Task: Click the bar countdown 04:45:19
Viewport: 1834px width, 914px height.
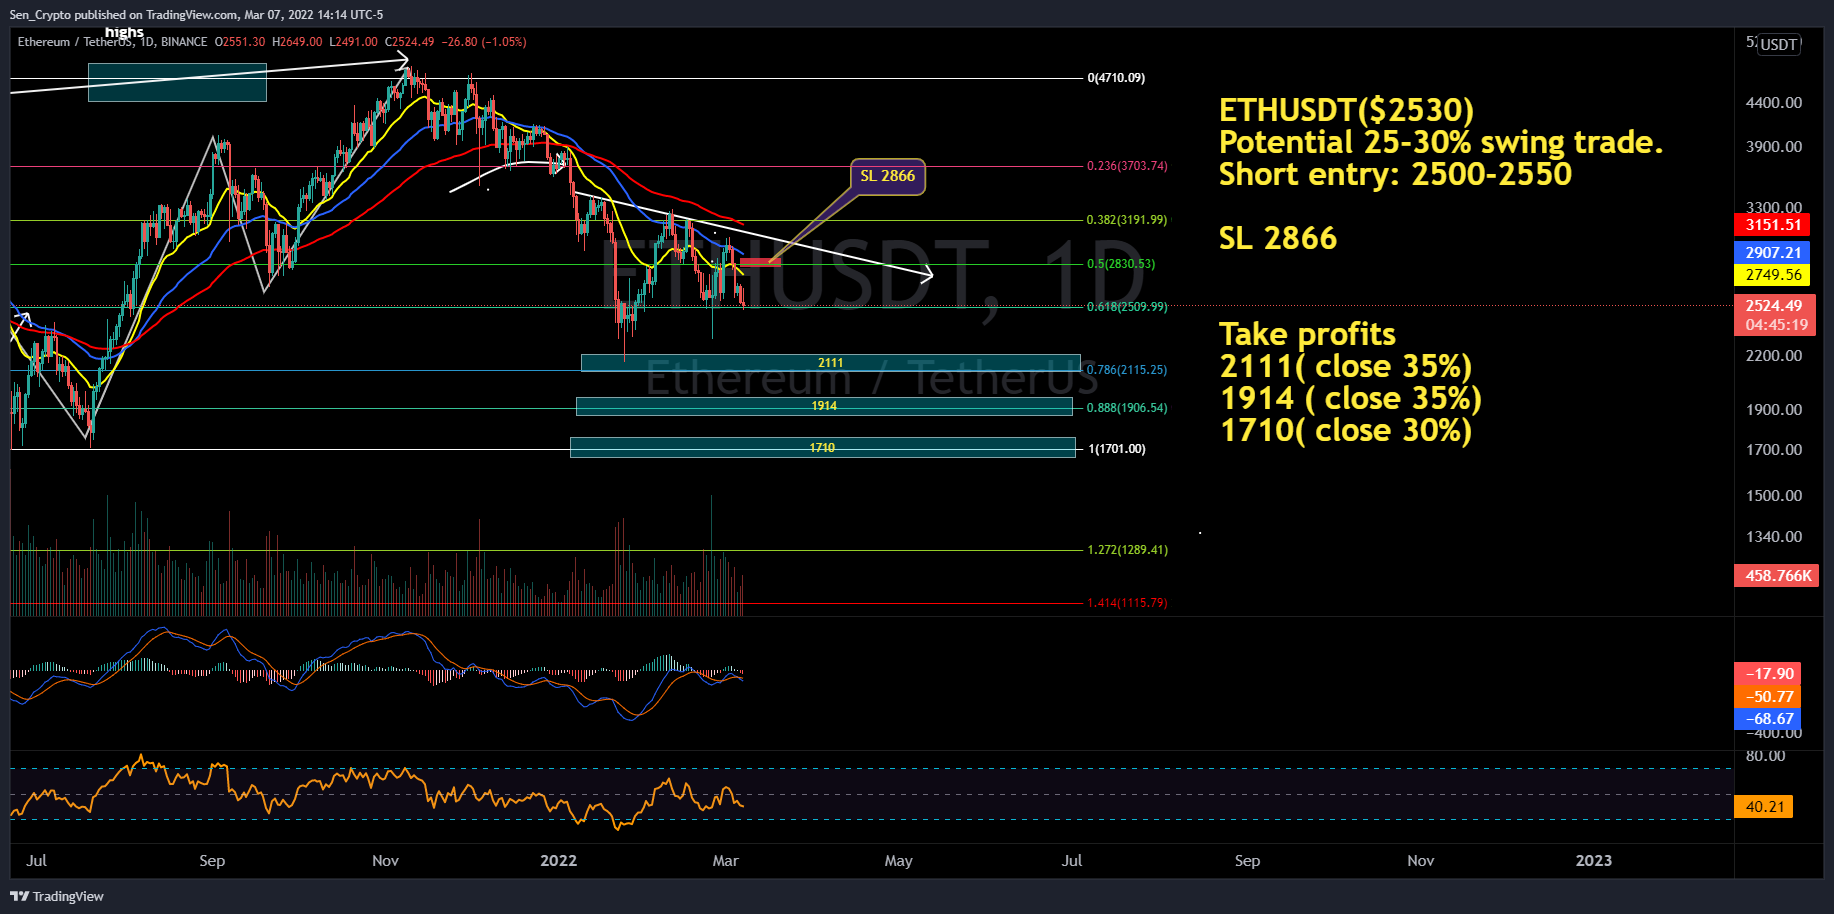Action: [x=1774, y=325]
